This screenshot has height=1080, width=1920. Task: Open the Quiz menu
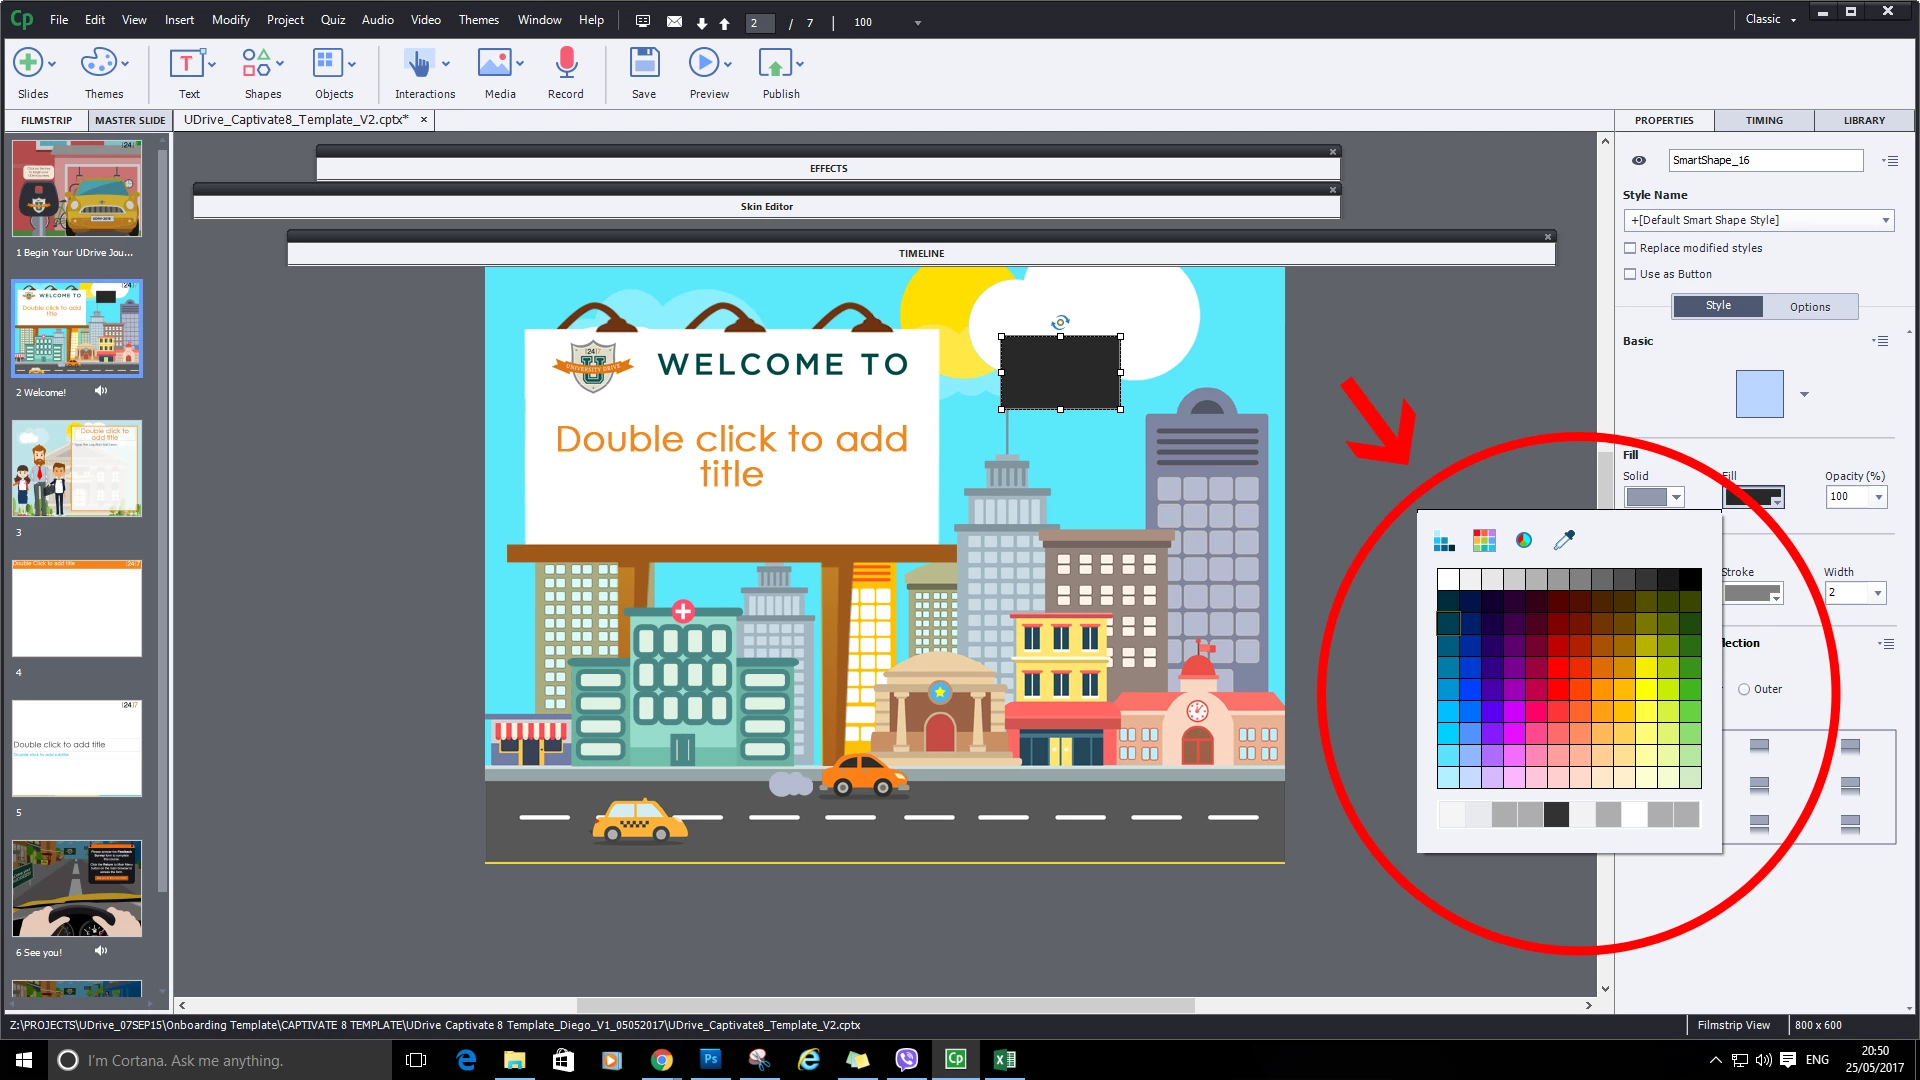point(333,19)
